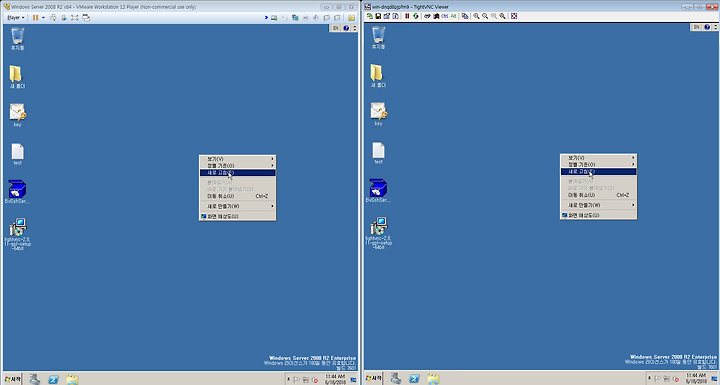Open New submenu in VMware context menu

[x=237, y=206]
